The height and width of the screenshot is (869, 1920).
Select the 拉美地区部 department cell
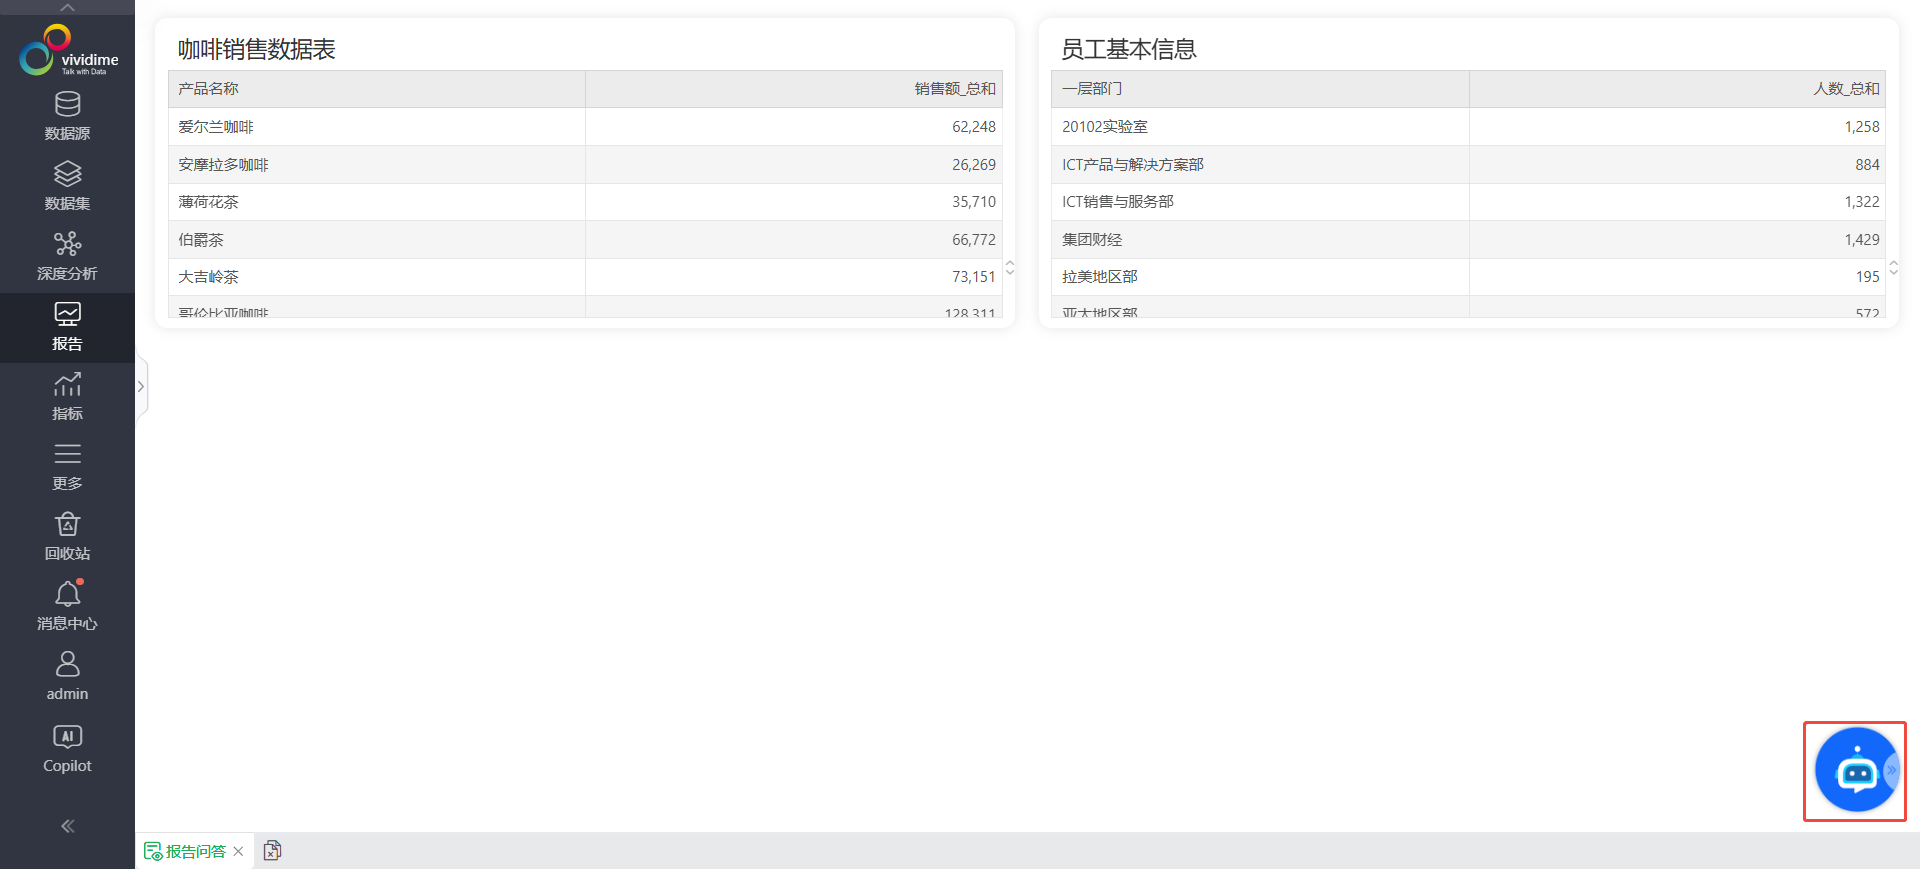click(1260, 277)
